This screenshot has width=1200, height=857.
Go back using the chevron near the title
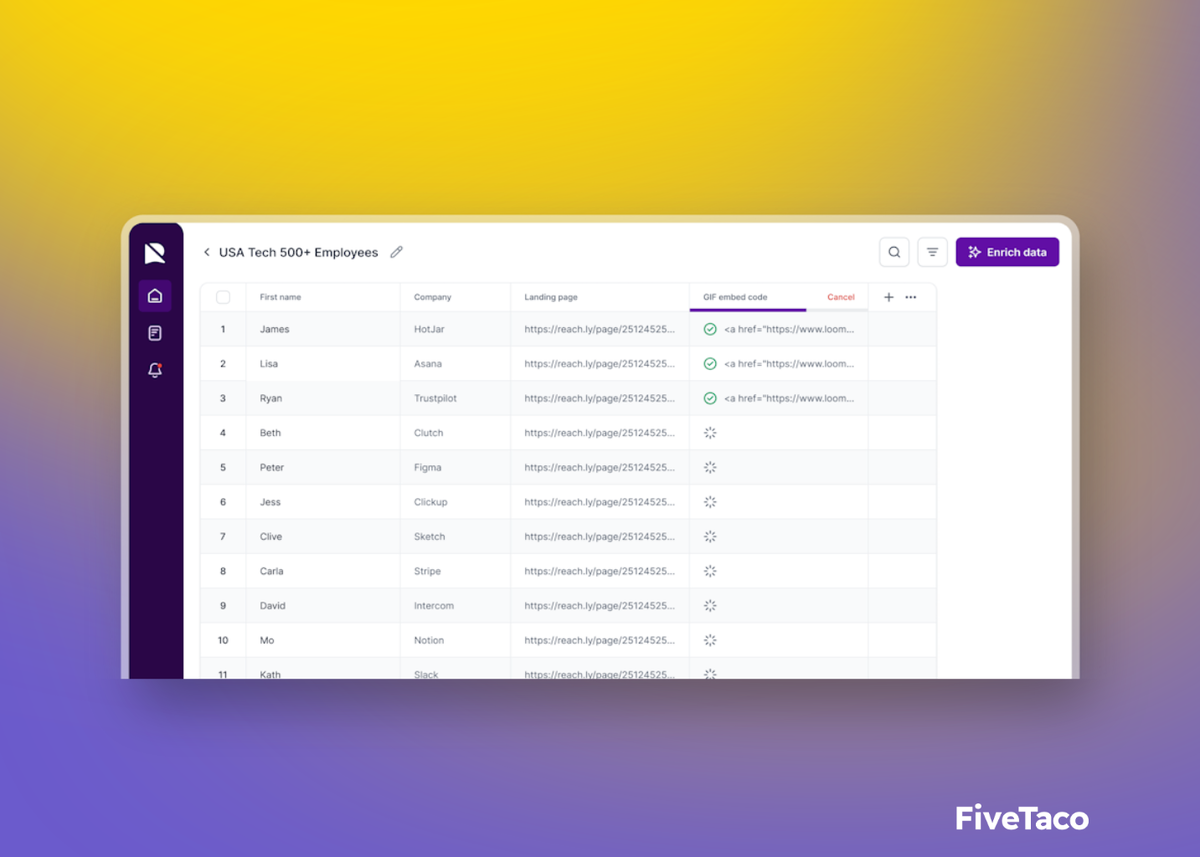coord(206,252)
